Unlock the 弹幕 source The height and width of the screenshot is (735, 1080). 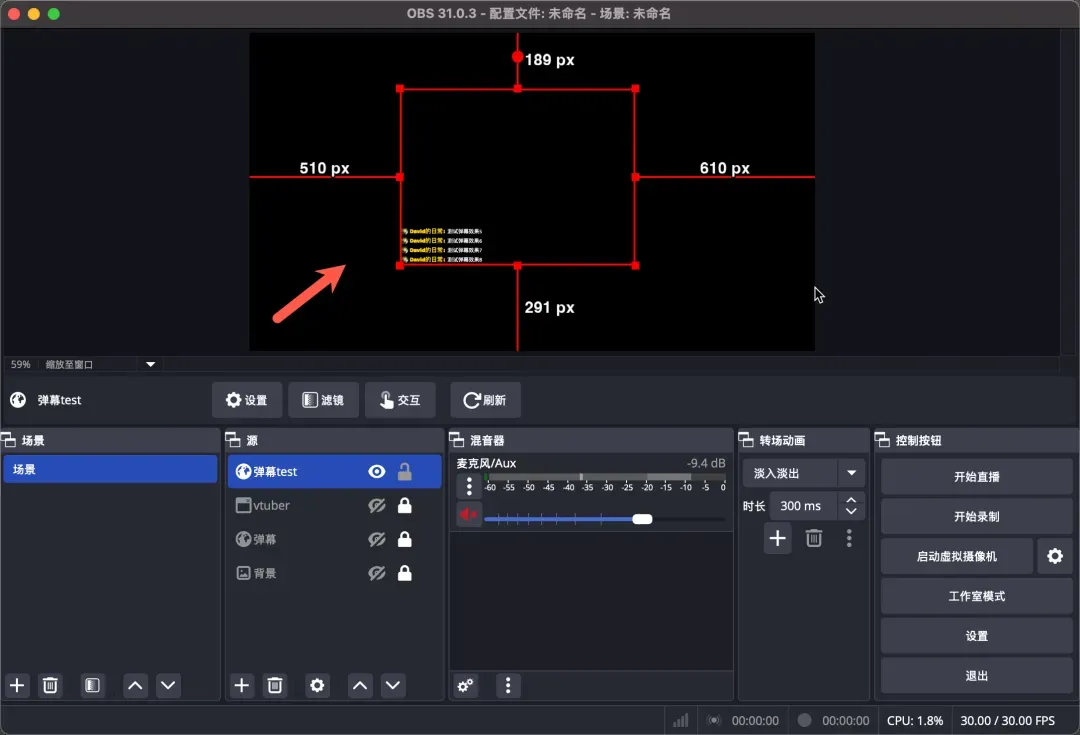pos(405,539)
